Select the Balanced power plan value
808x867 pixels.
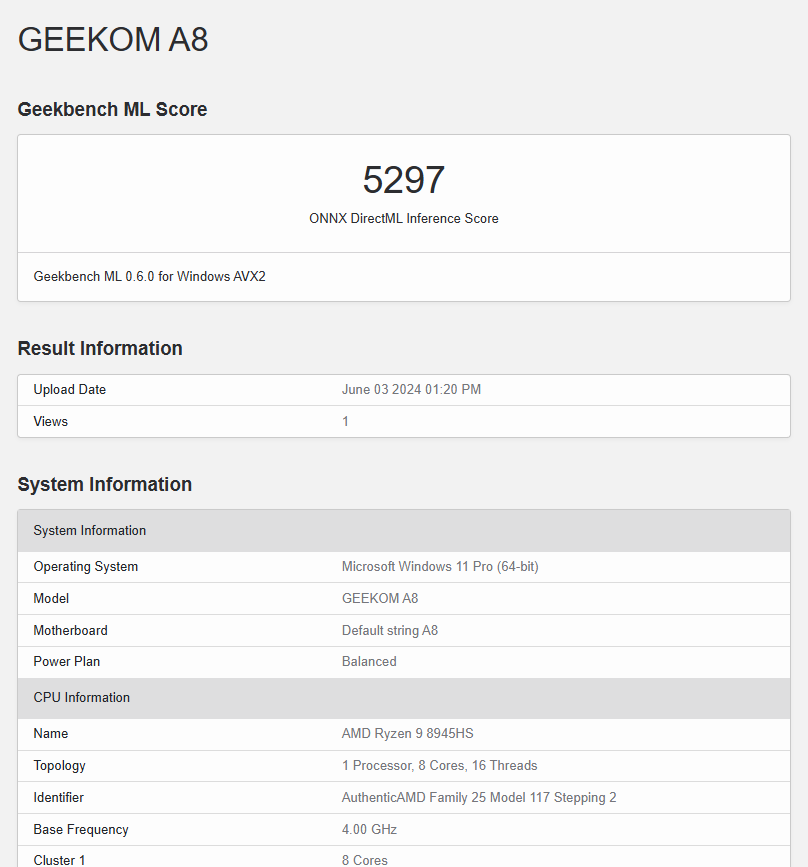pos(369,661)
